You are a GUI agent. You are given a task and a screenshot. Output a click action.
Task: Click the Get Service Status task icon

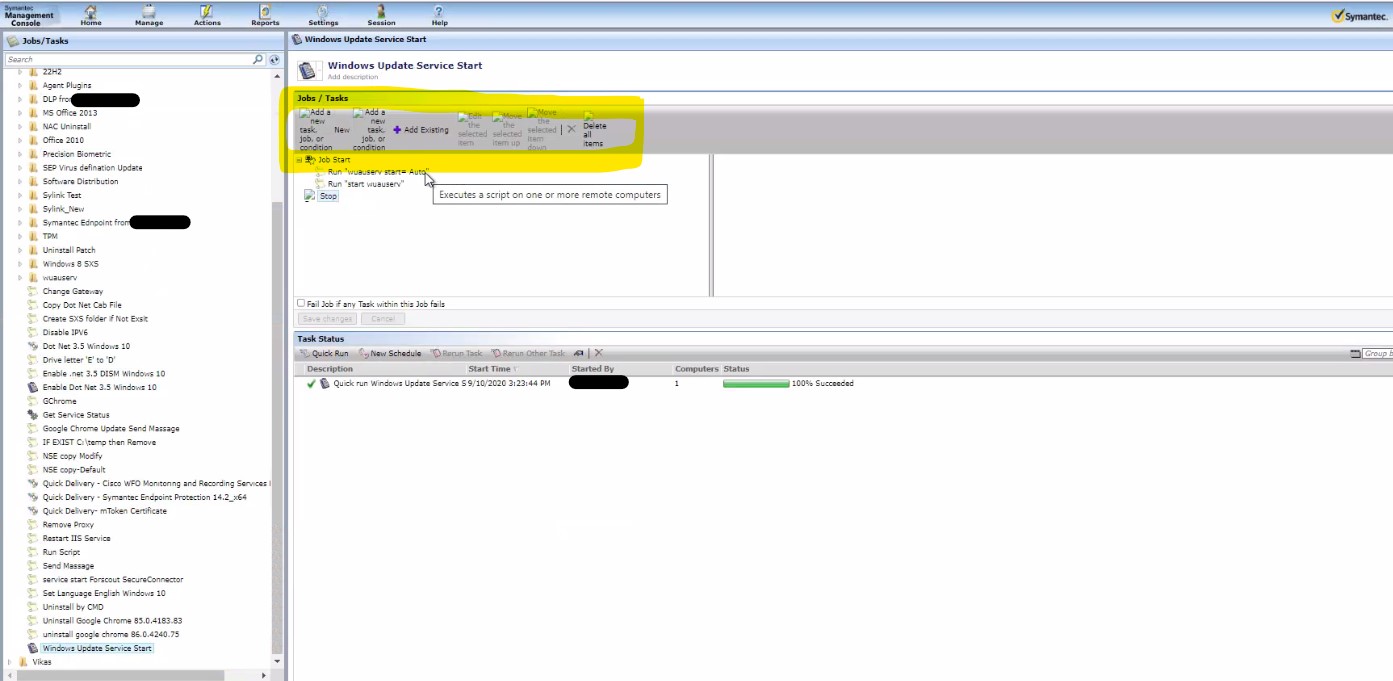pos(33,414)
